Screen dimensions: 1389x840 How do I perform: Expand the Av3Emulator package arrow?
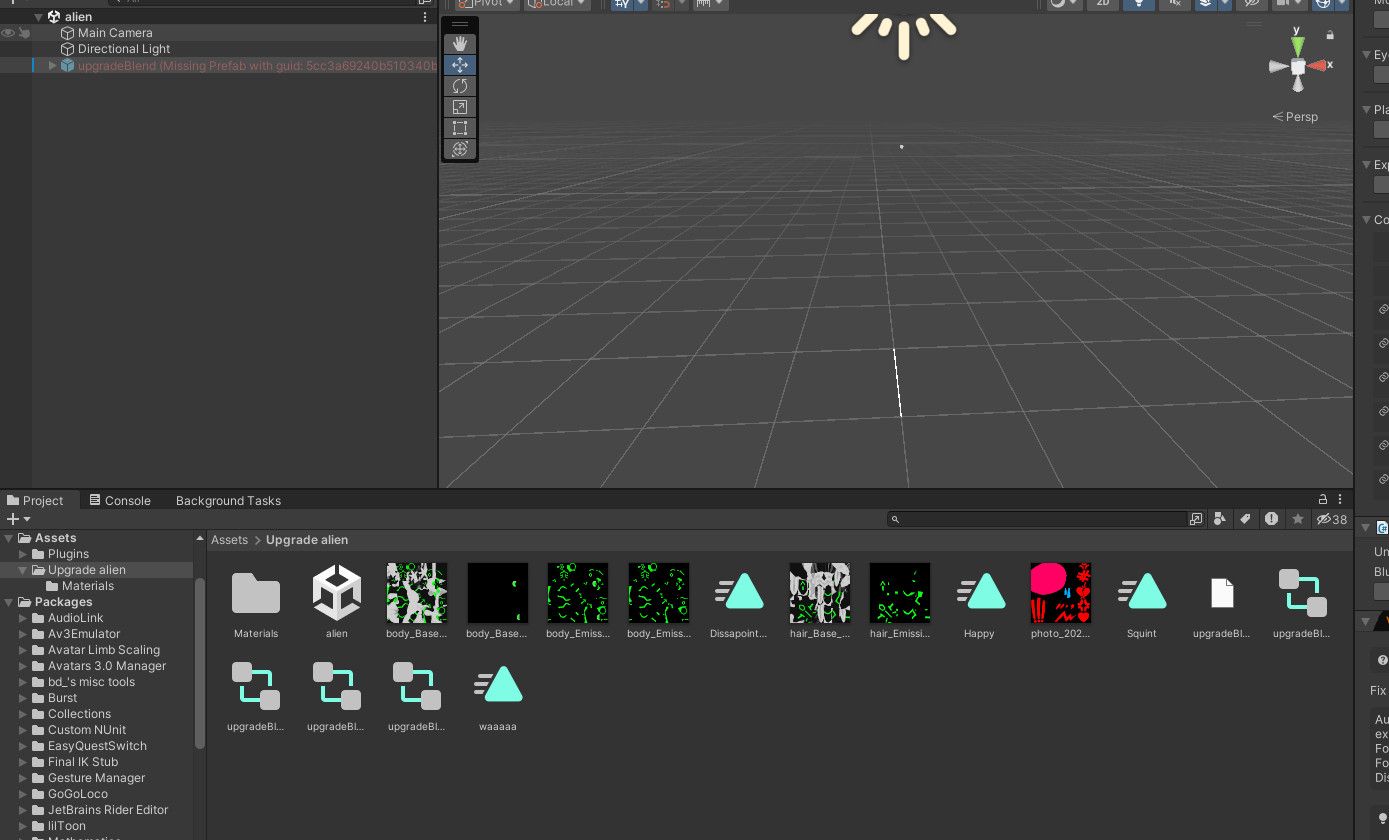pos(23,634)
